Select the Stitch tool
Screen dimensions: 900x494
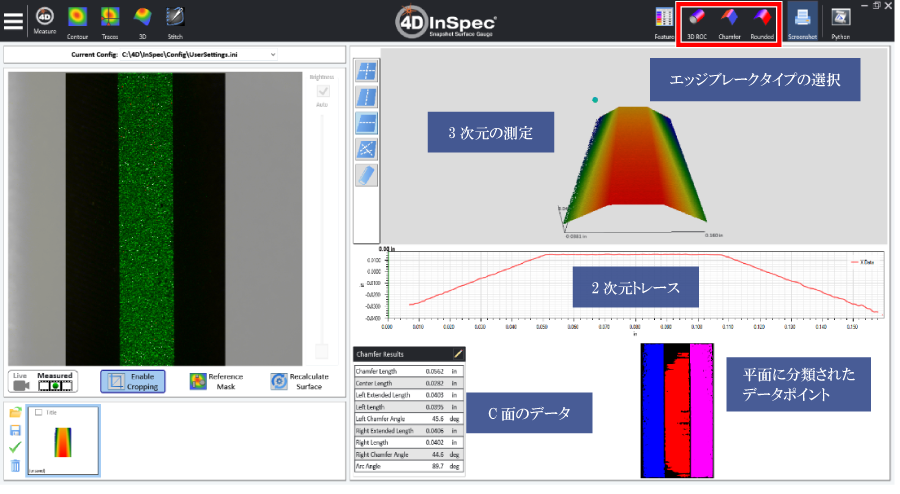click(175, 22)
